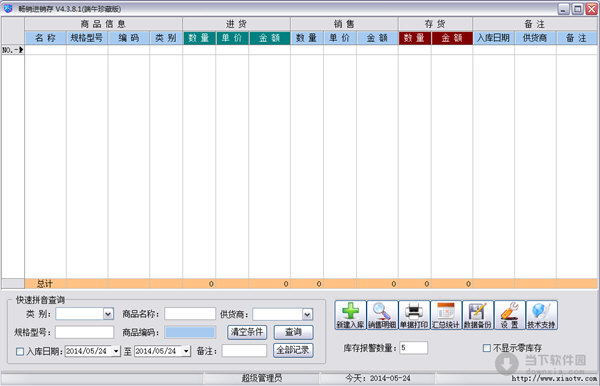Click the 进货 group header
This screenshot has height=386, width=600.
(x=236, y=24)
